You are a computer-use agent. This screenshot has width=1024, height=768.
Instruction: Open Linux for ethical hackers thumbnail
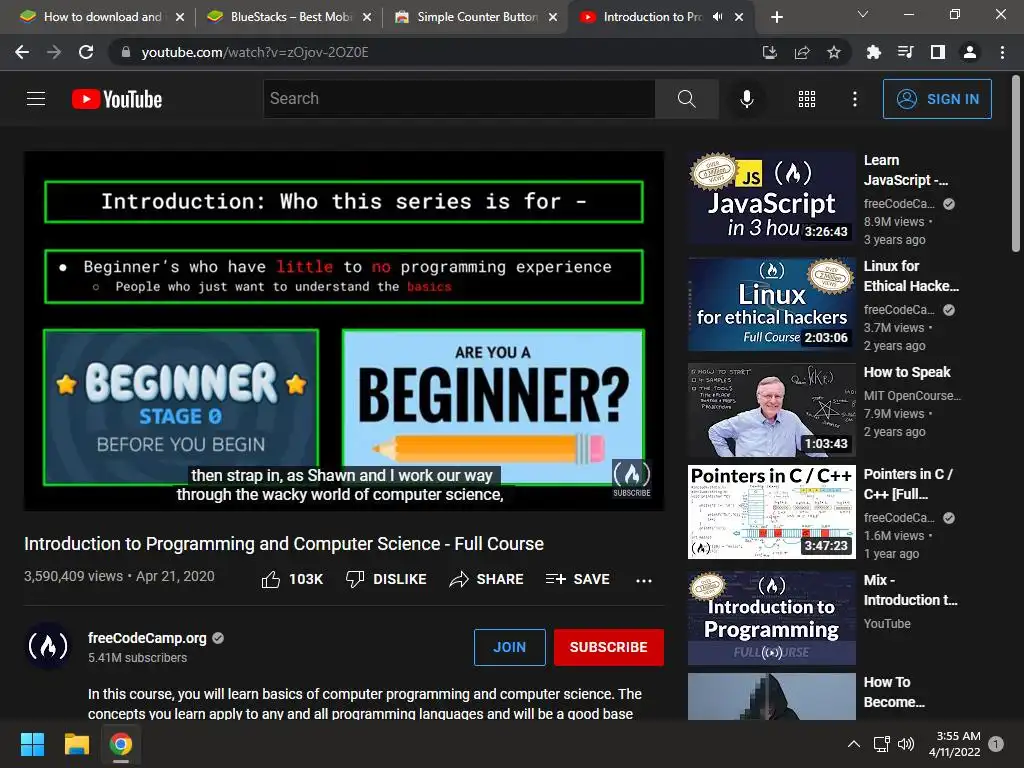coord(771,304)
